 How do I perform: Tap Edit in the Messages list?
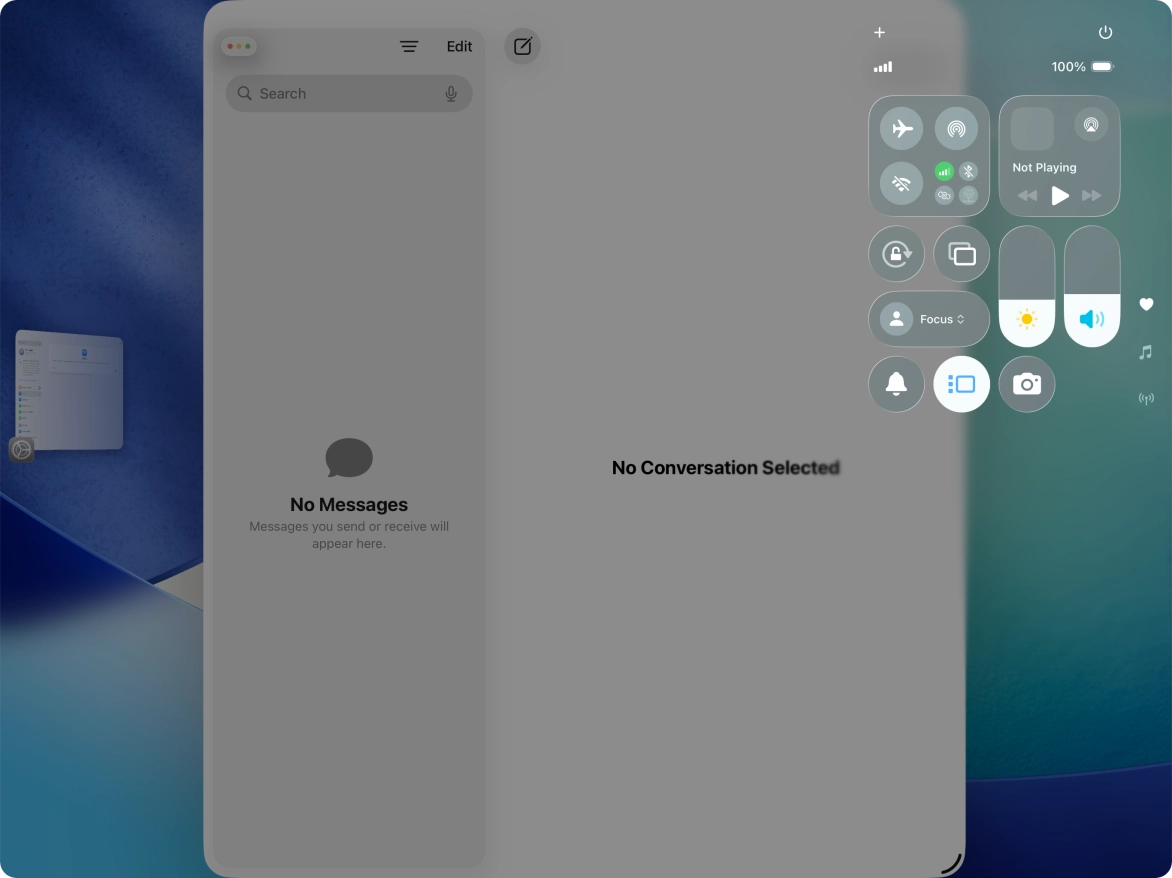[459, 45]
